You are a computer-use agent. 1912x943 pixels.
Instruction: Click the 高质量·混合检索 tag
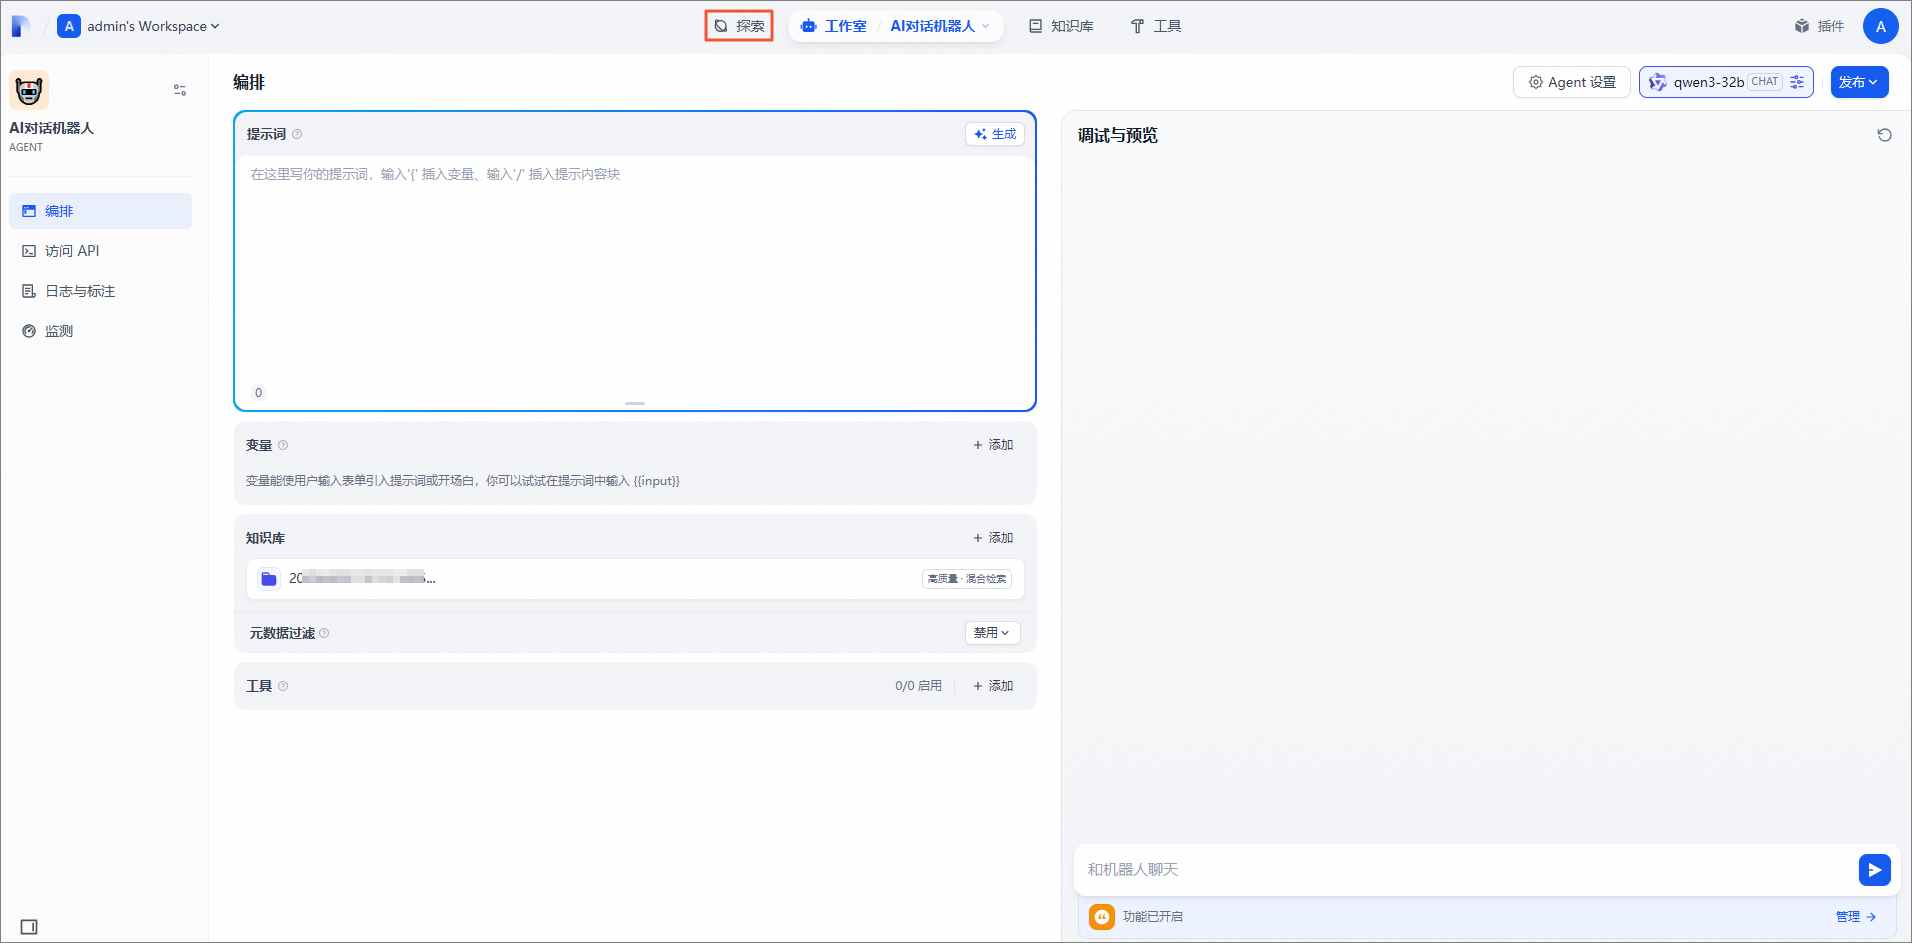coord(967,579)
